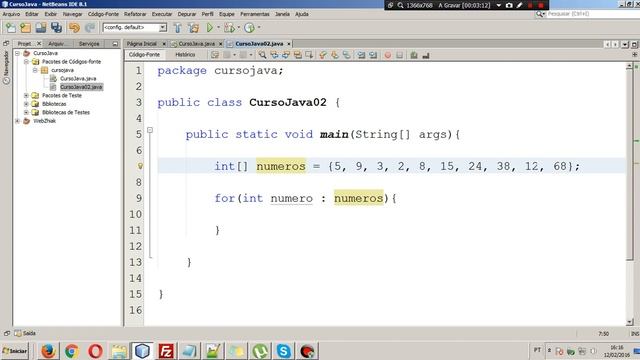Open the Editar menu

click(x=32, y=14)
